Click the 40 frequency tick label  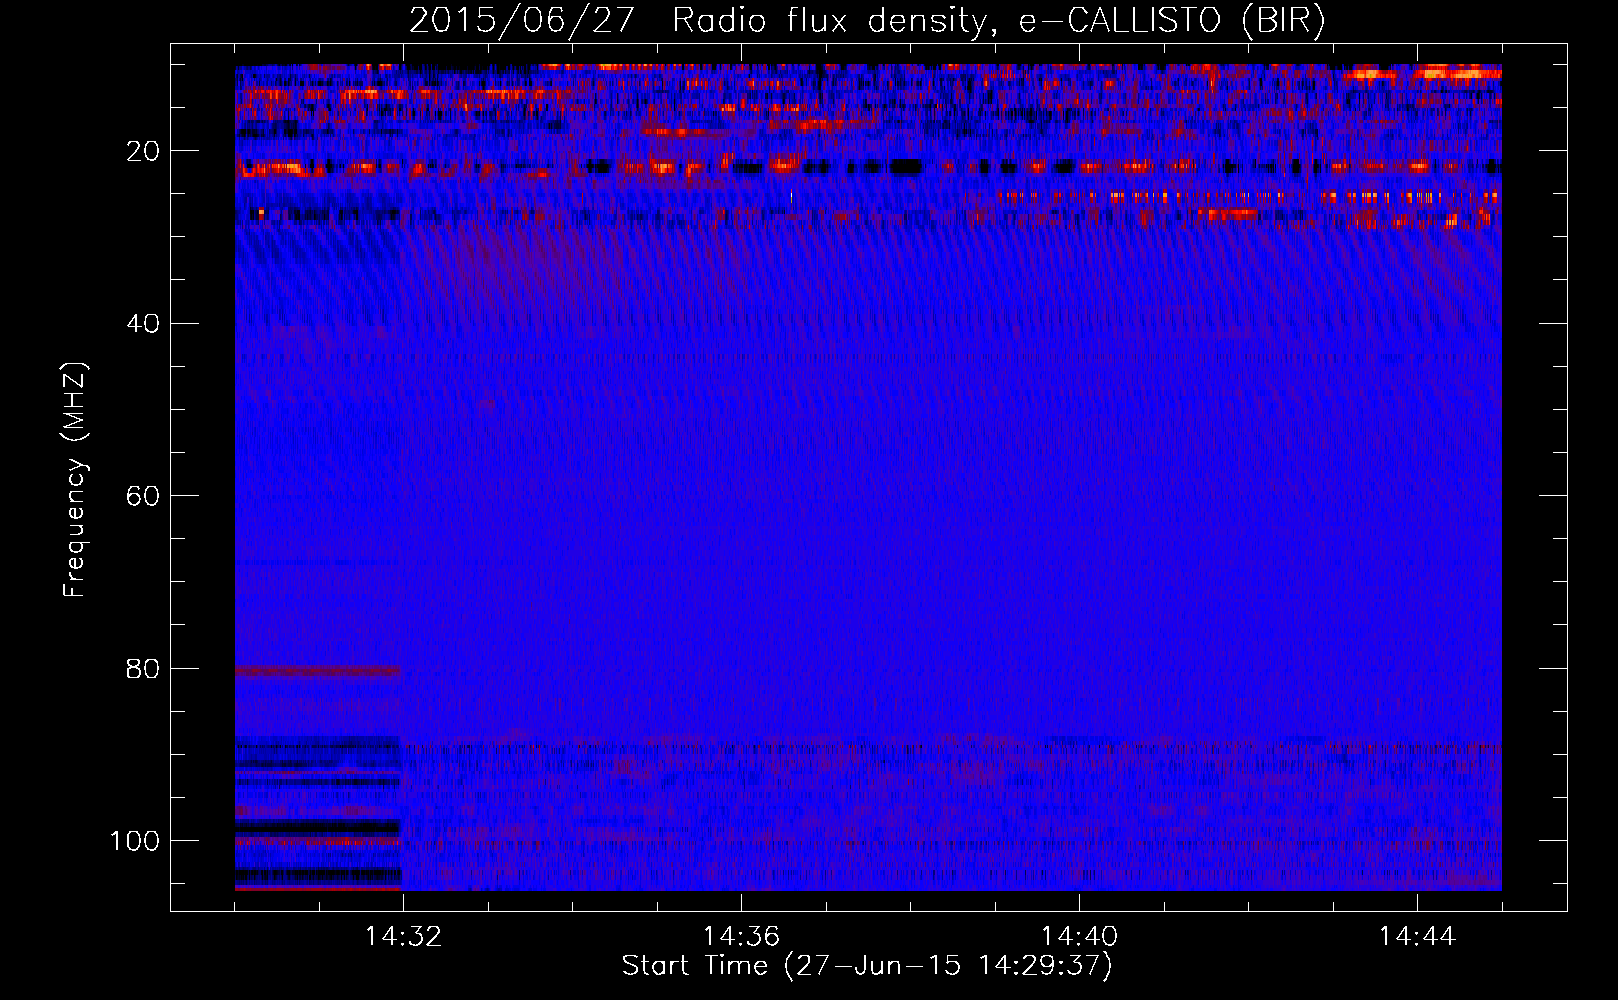click(x=144, y=324)
